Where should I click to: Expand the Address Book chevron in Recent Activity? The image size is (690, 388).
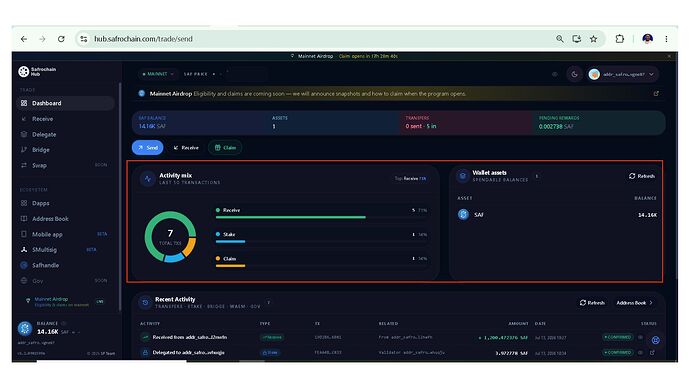click(651, 303)
